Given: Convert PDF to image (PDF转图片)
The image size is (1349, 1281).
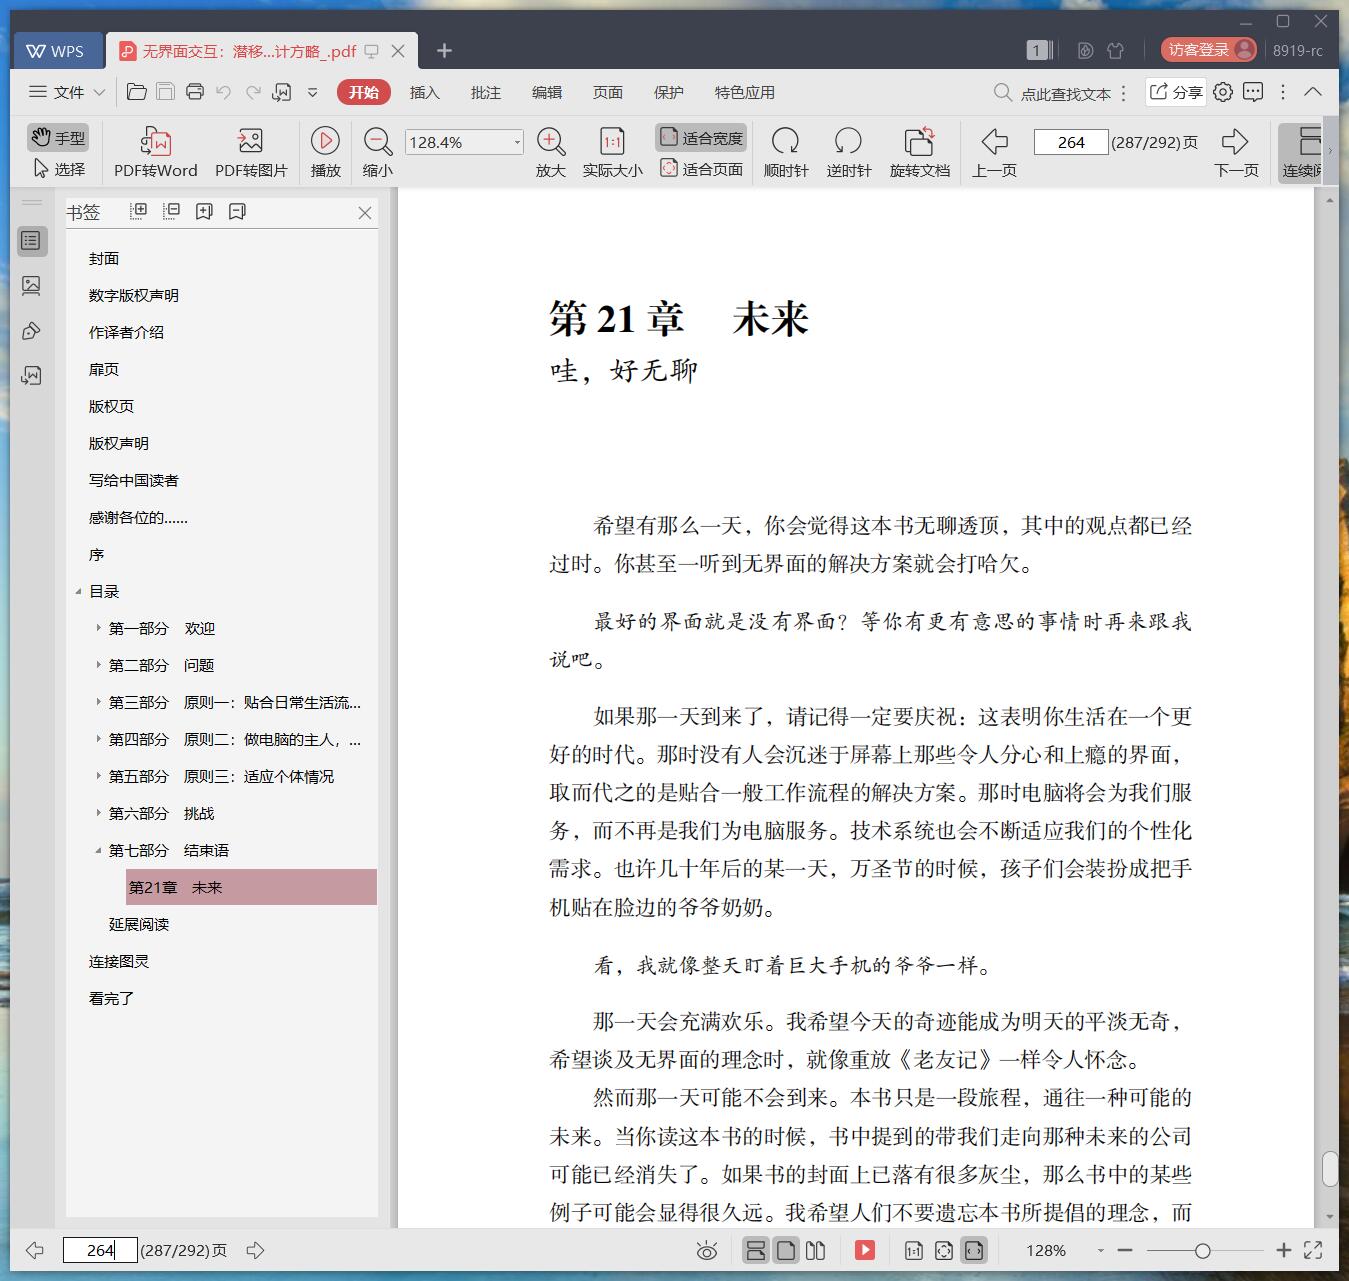Looking at the screenshot, I should (x=251, y=152).
